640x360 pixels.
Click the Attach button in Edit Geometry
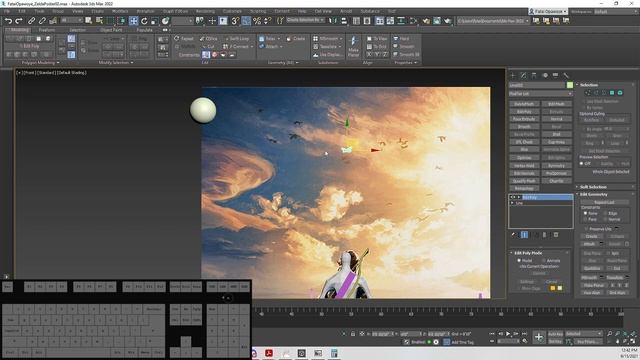point(589,244)
